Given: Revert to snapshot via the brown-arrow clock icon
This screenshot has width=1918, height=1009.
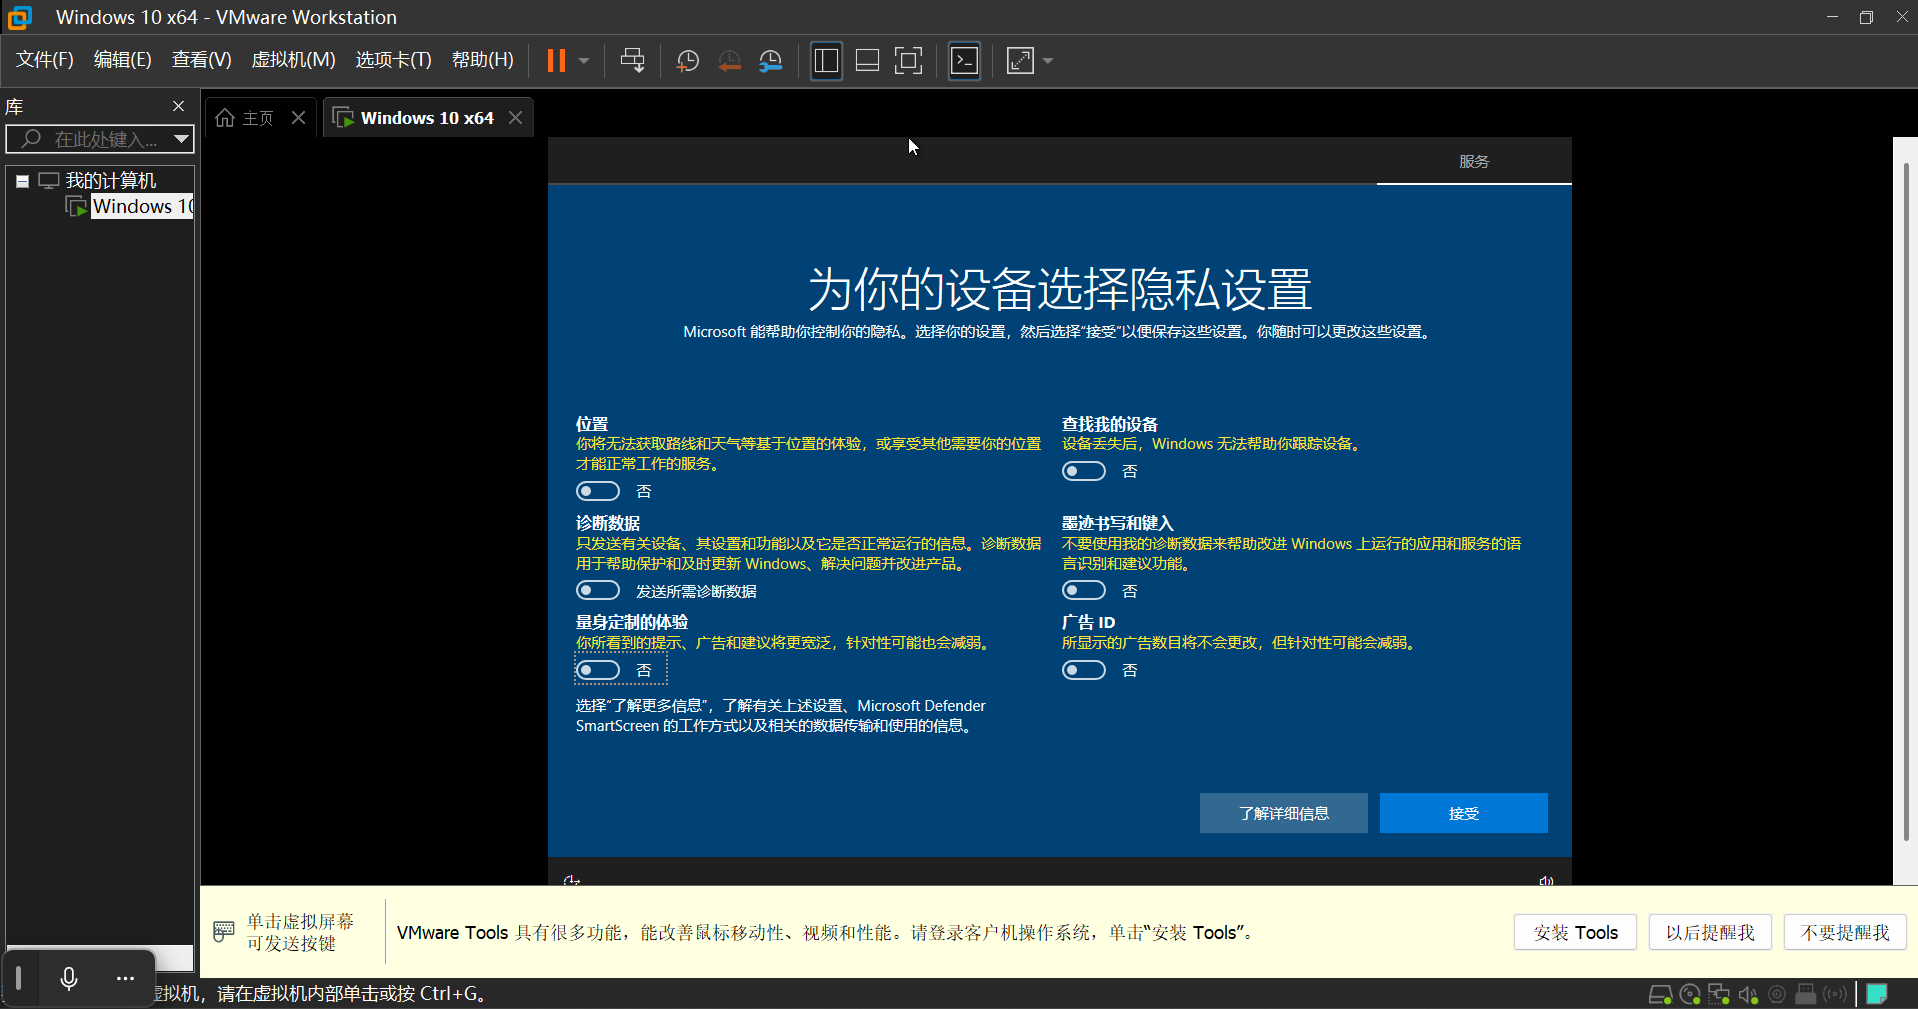Looking at the screenshot, I should click(729, 60).
